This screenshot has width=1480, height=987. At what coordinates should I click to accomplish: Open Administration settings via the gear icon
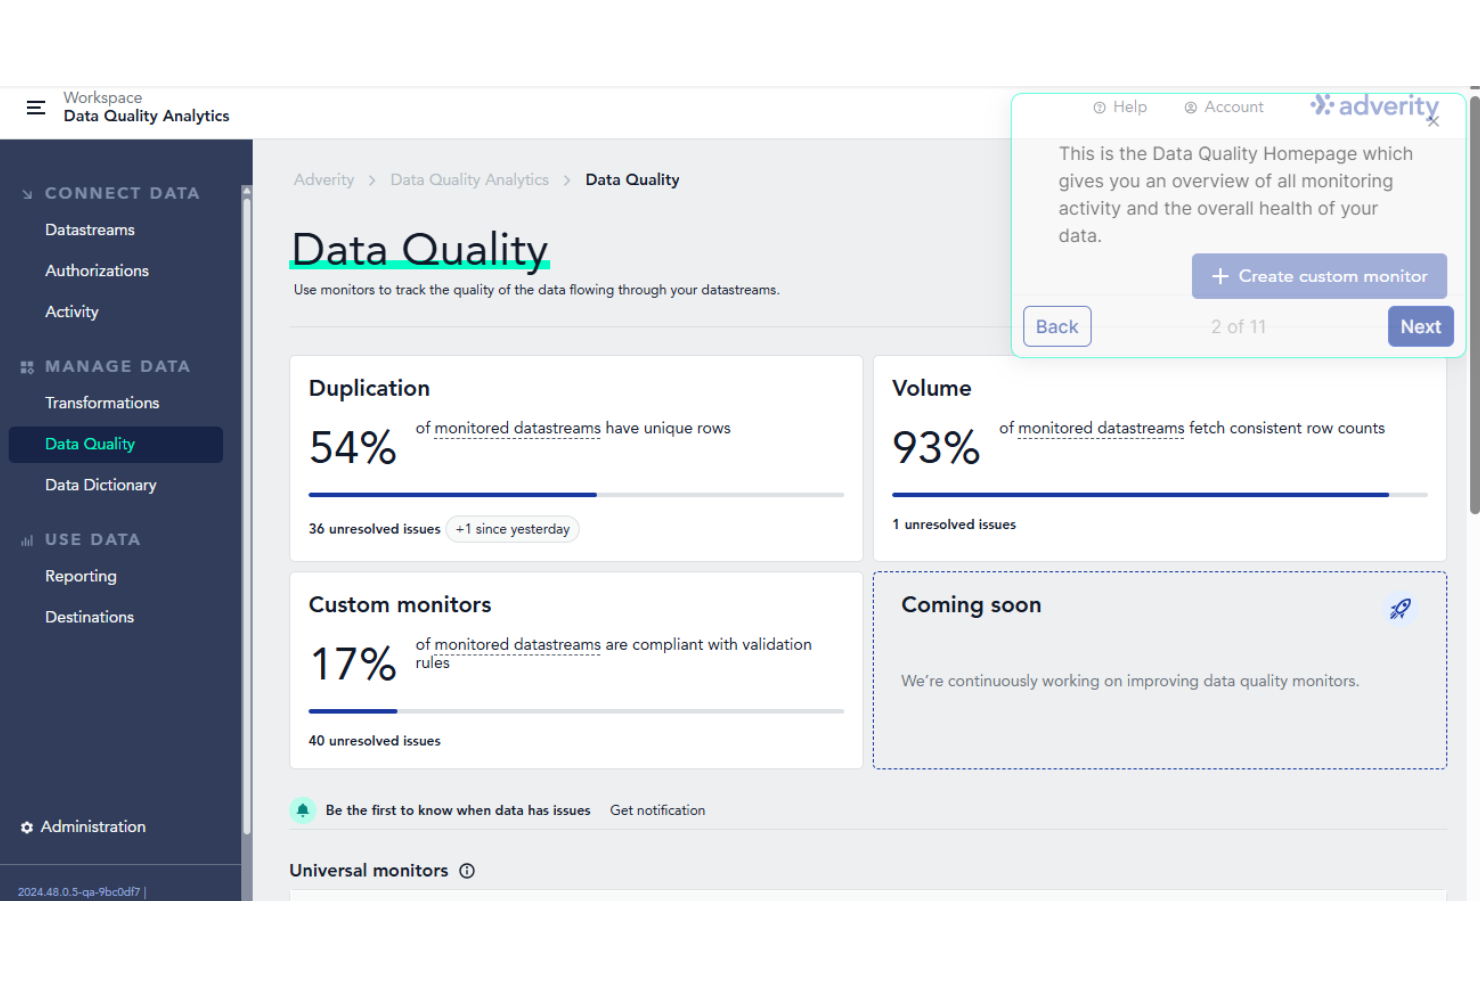[26, 827]
